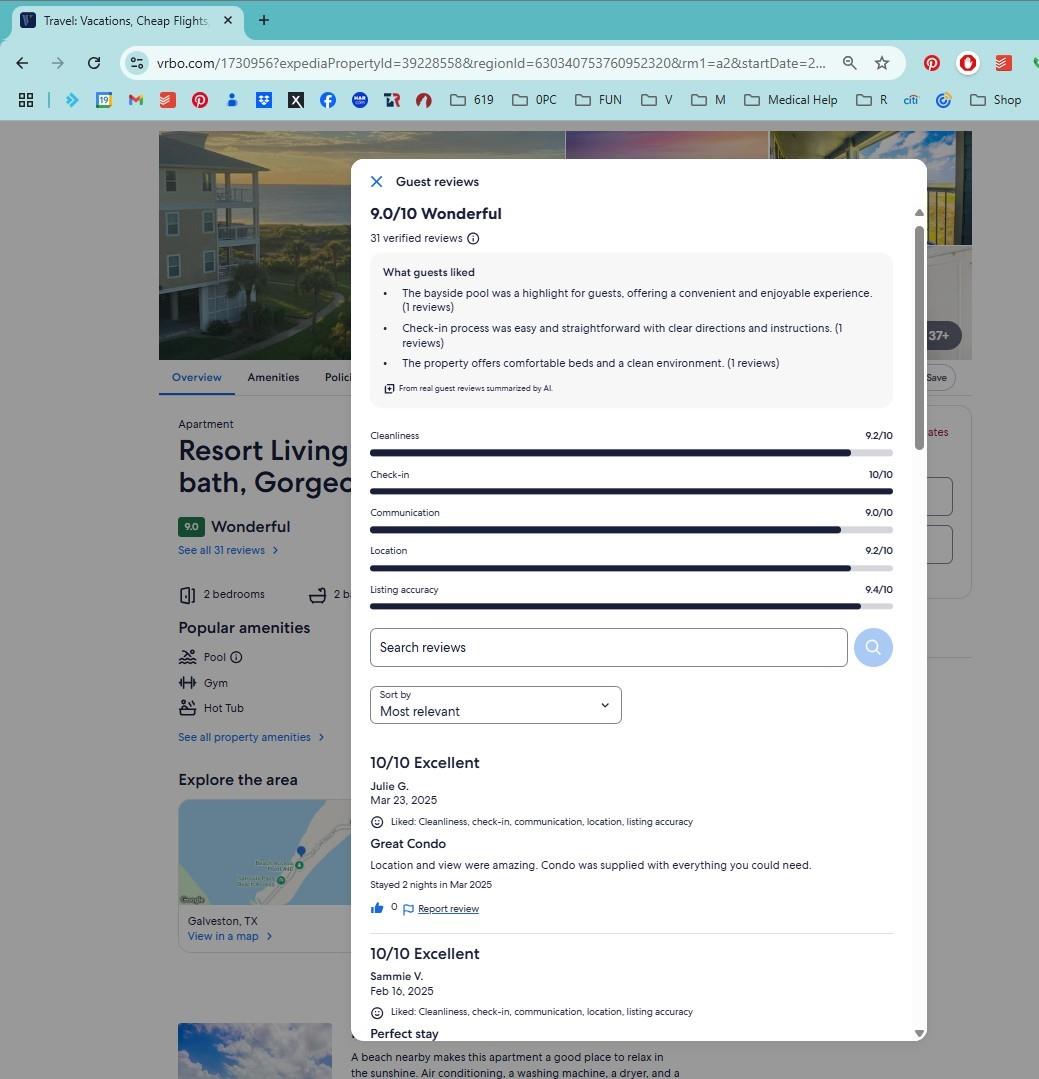The image size is (1039, 1079).
Task: Click the Pinterest extension icon in toolbar
Action: [931, 63]
